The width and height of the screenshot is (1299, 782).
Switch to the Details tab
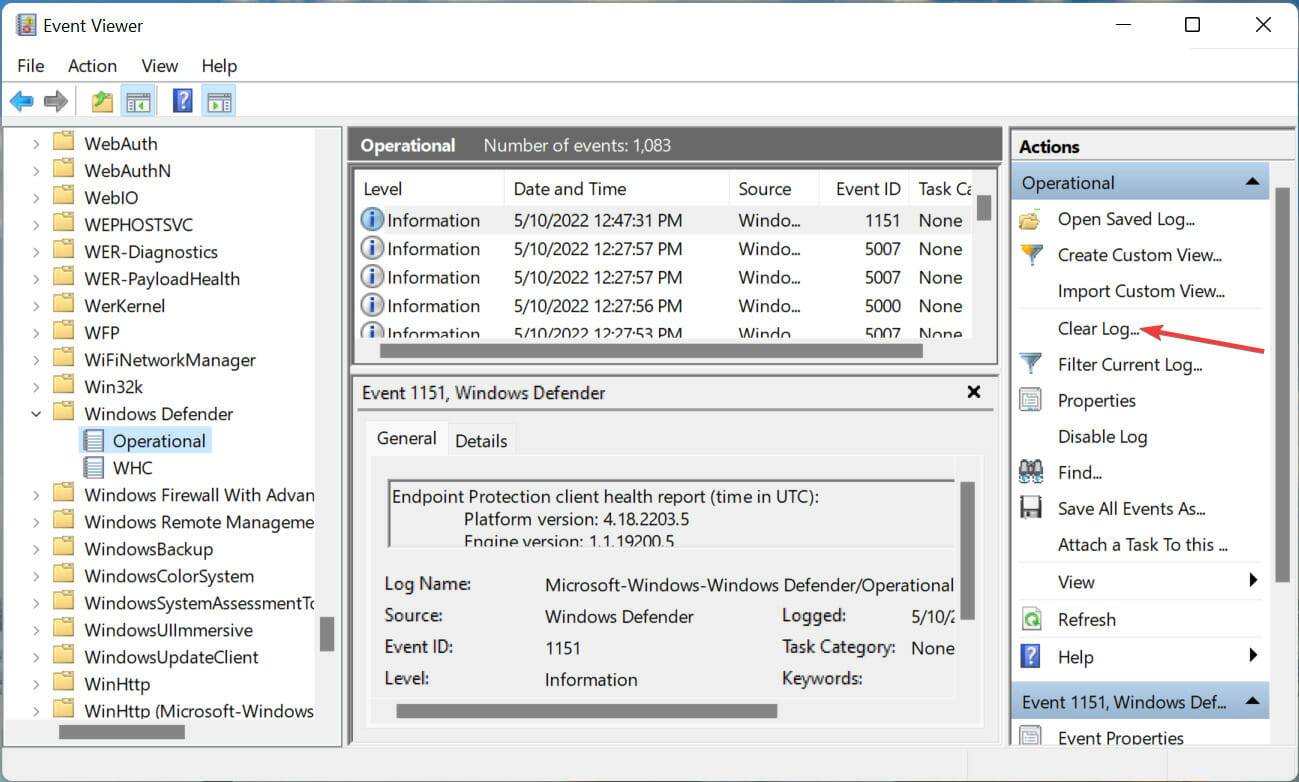(481, 440)
